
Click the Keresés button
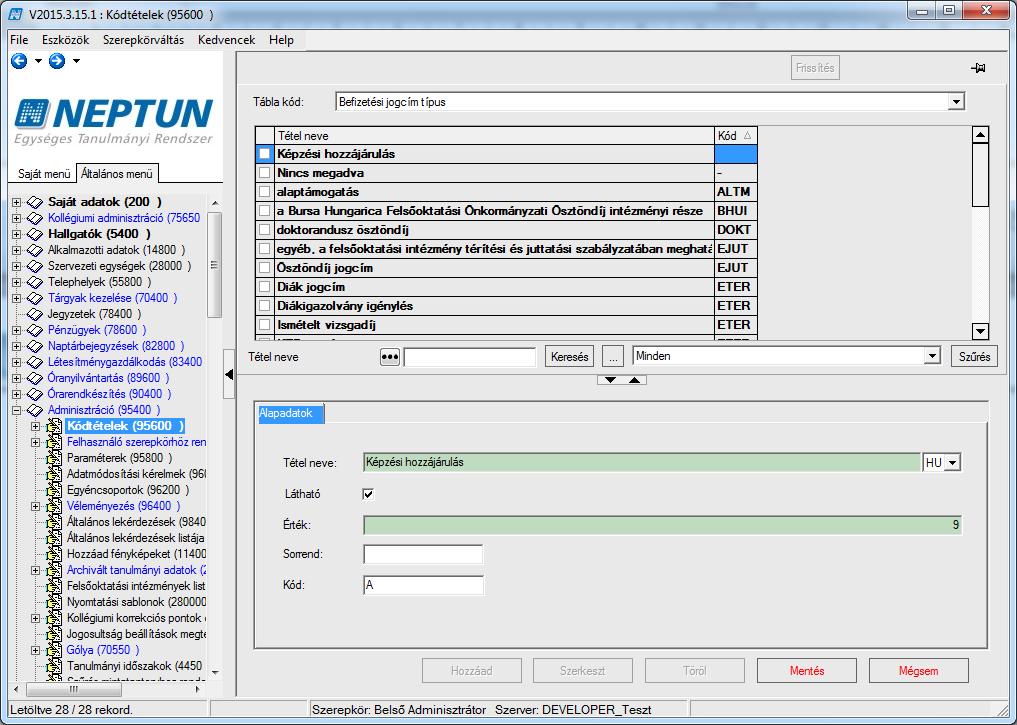(x=569, y=357)
